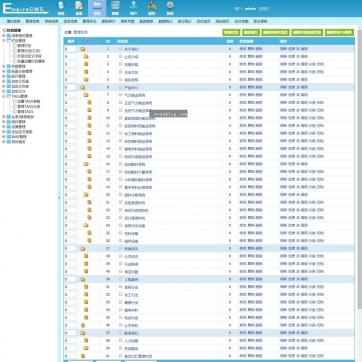Tick the checkbox in row ID 38
This screenshot has height=362, width=362.
tap(120, 340)
